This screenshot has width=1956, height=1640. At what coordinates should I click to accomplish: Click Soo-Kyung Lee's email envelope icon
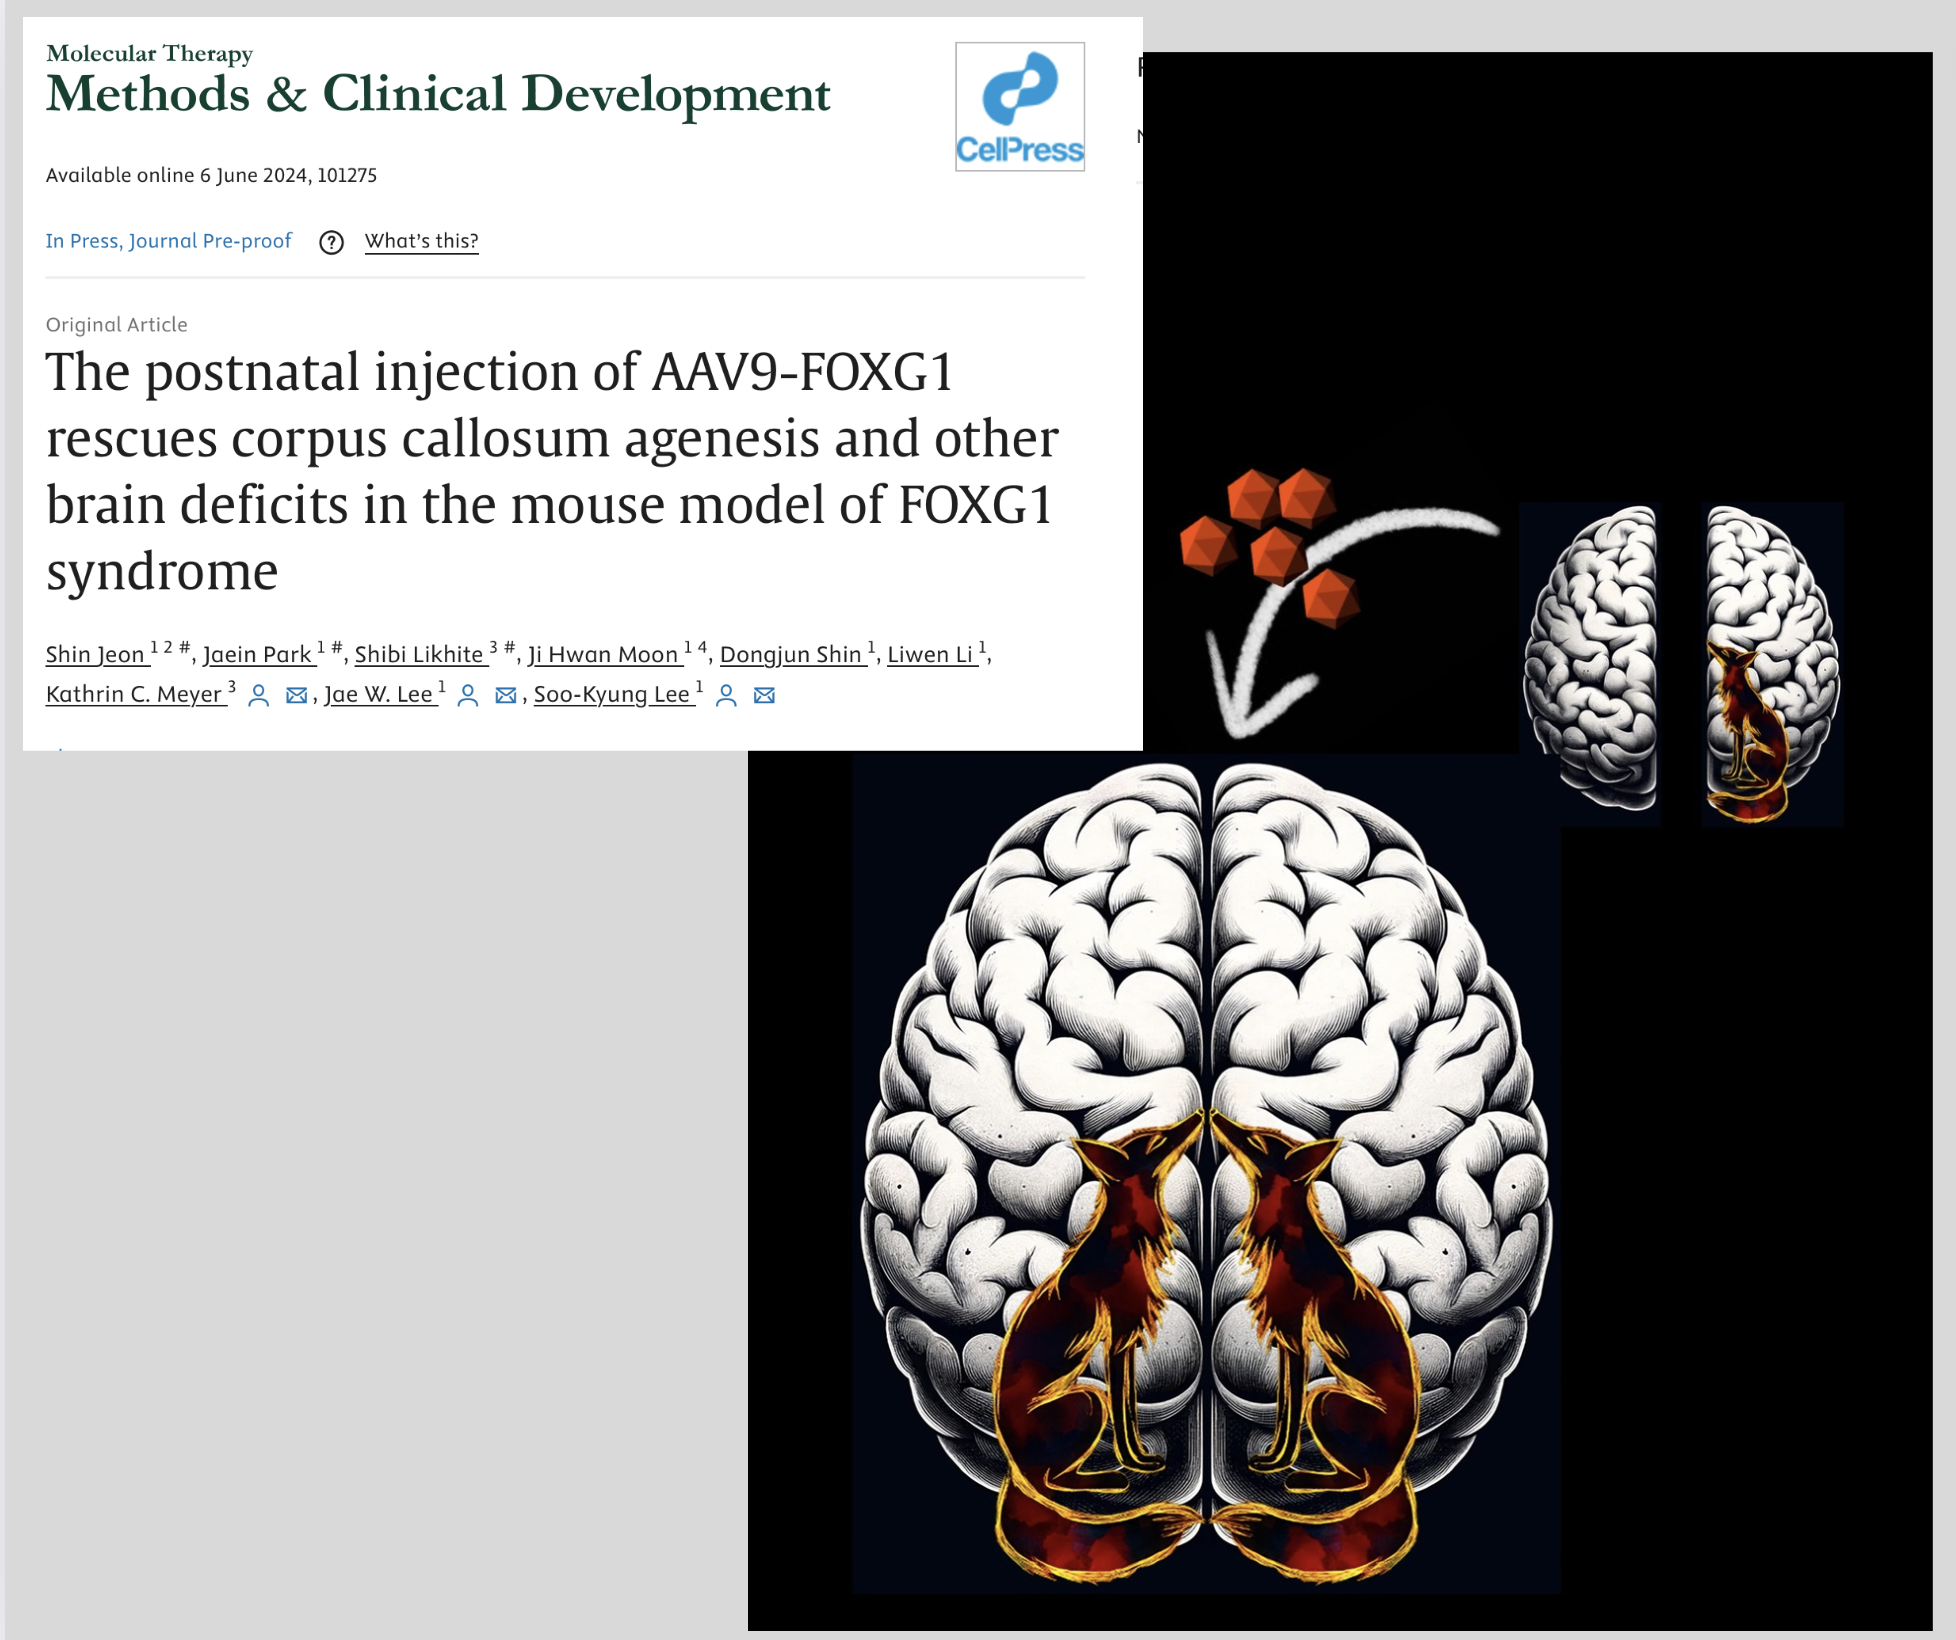click(764, 695)
